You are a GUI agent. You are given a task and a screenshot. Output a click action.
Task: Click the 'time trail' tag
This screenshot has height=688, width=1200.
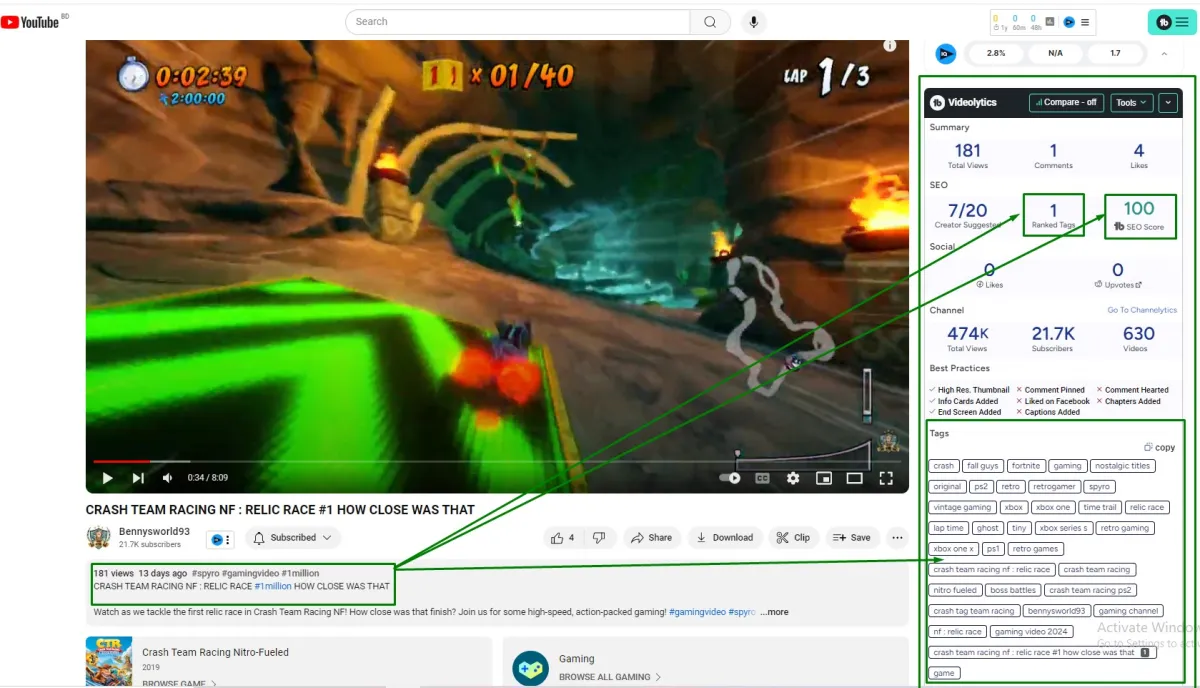[1100, 508]
